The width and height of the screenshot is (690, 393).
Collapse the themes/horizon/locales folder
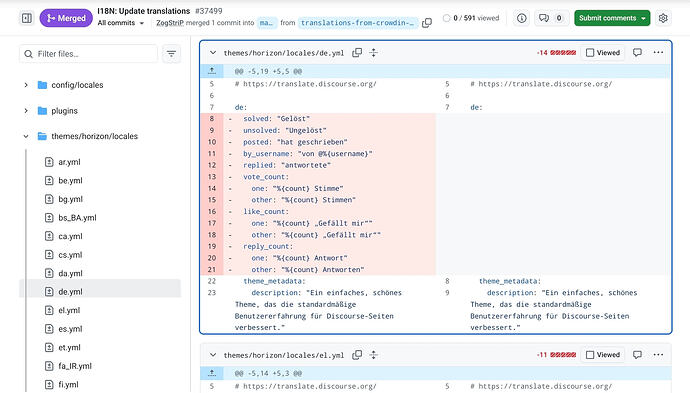click(26, 136)
